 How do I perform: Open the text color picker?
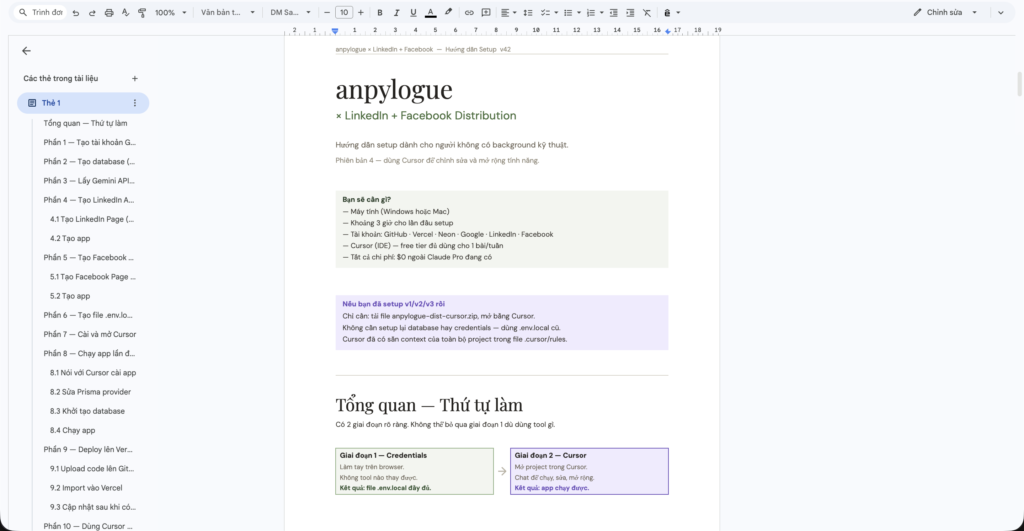430,13
